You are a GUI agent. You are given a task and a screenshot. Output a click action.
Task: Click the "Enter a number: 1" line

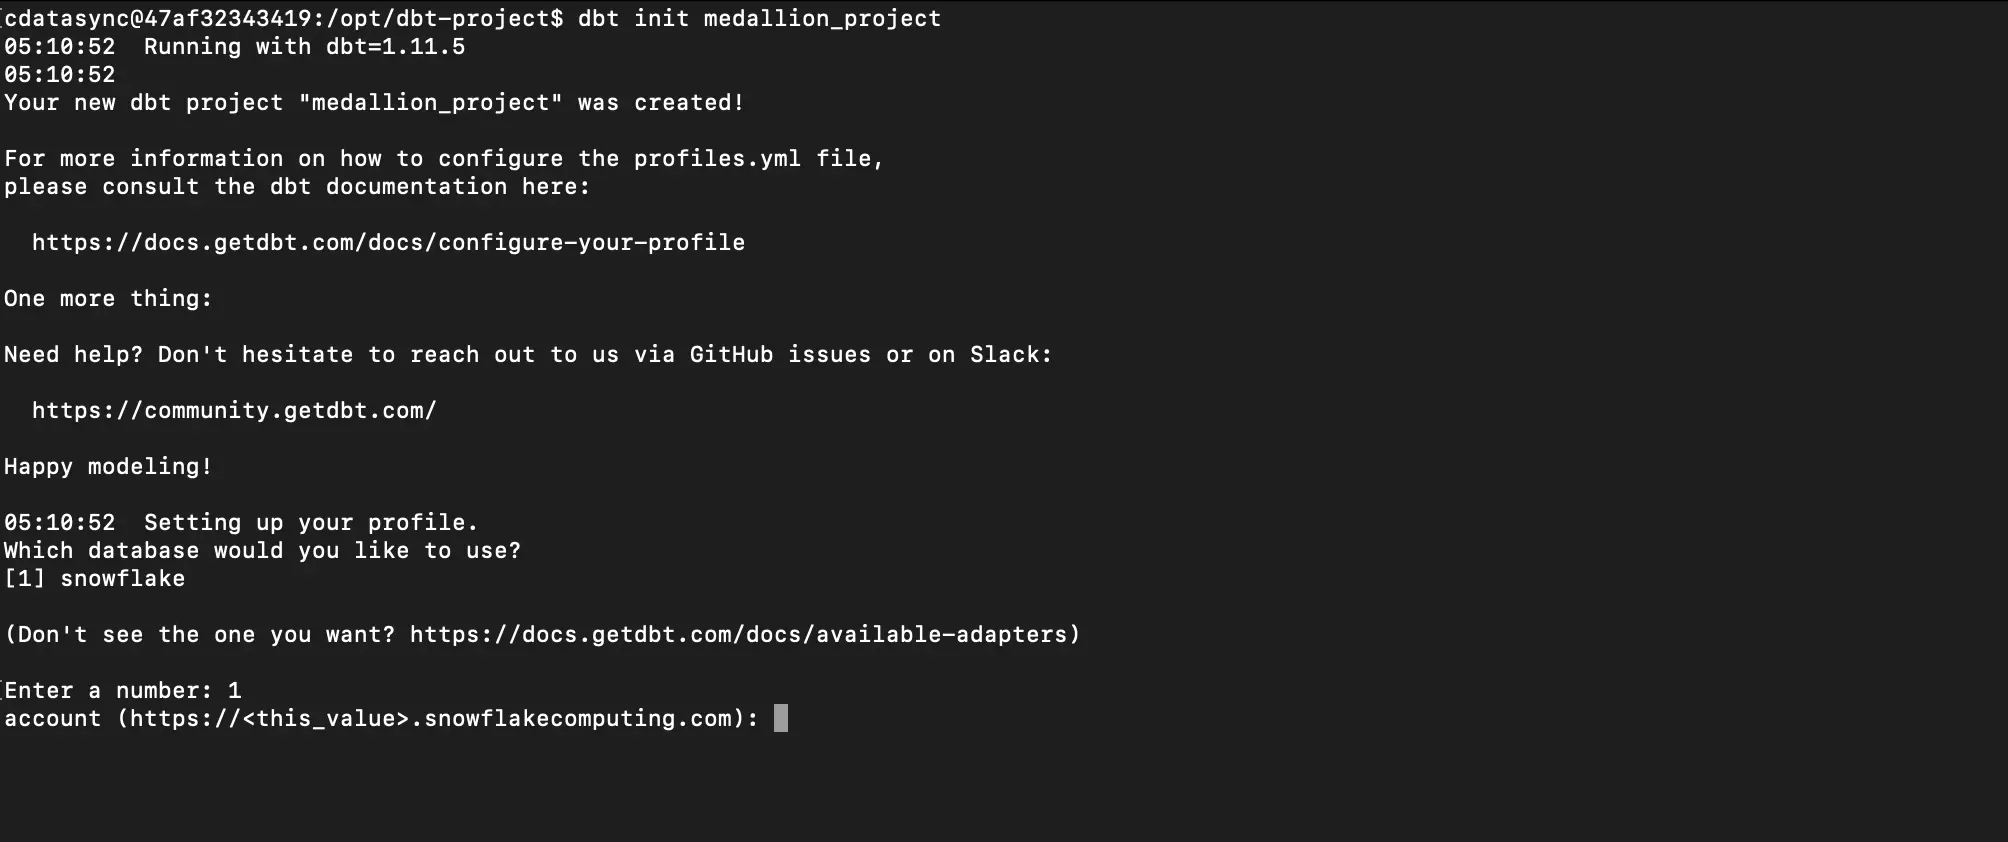point(123,691)
